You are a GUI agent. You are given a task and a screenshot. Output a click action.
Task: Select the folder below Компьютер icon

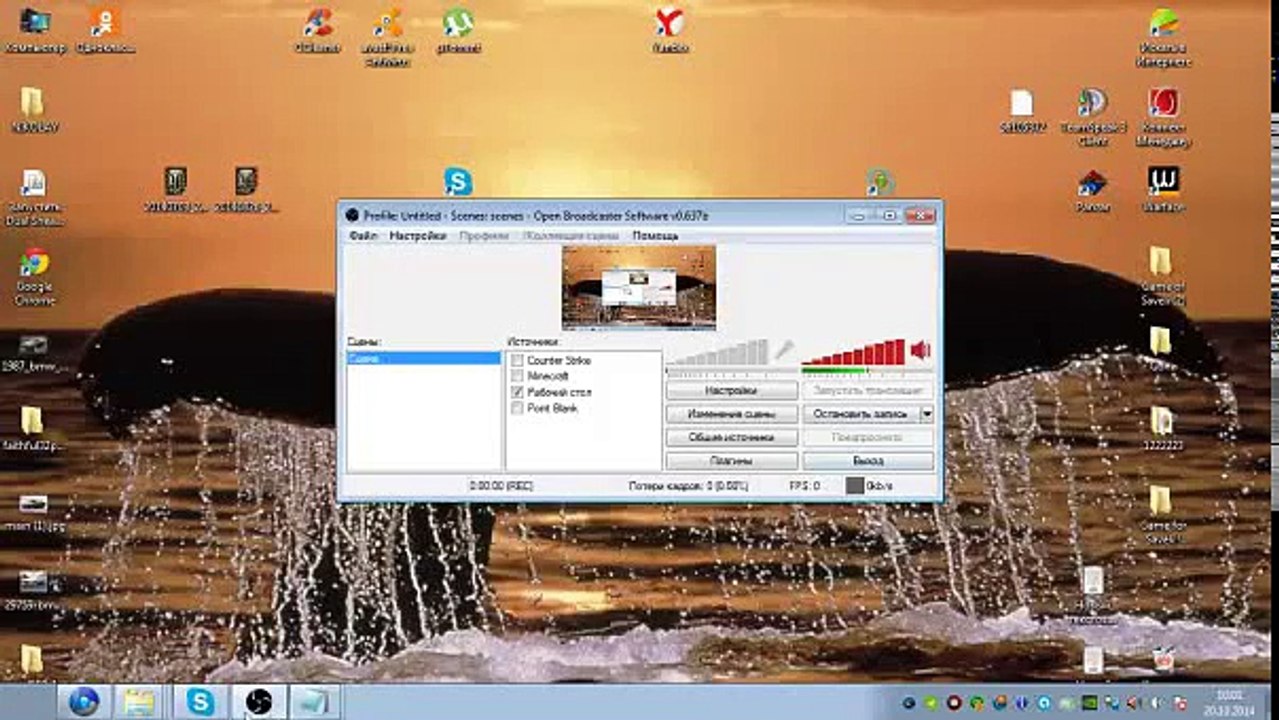(x=33, y=110)
